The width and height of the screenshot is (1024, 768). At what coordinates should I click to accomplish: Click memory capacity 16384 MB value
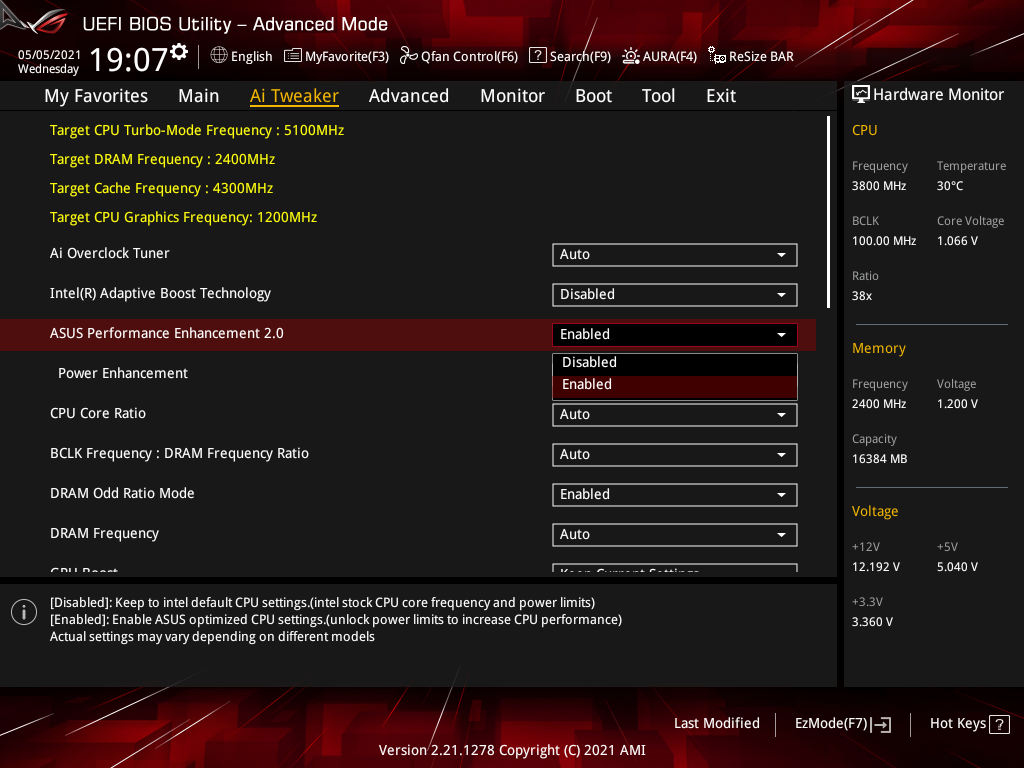(879, 459)
